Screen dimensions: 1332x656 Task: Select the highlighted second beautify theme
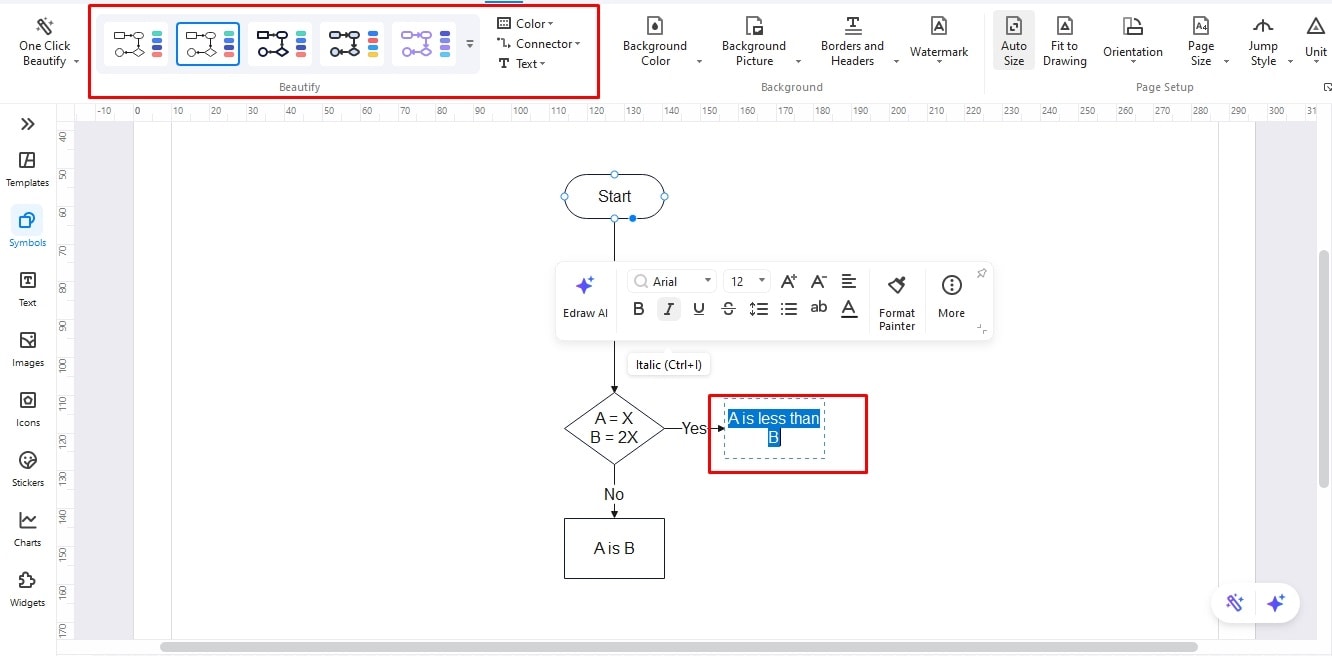tap(208, 44)
